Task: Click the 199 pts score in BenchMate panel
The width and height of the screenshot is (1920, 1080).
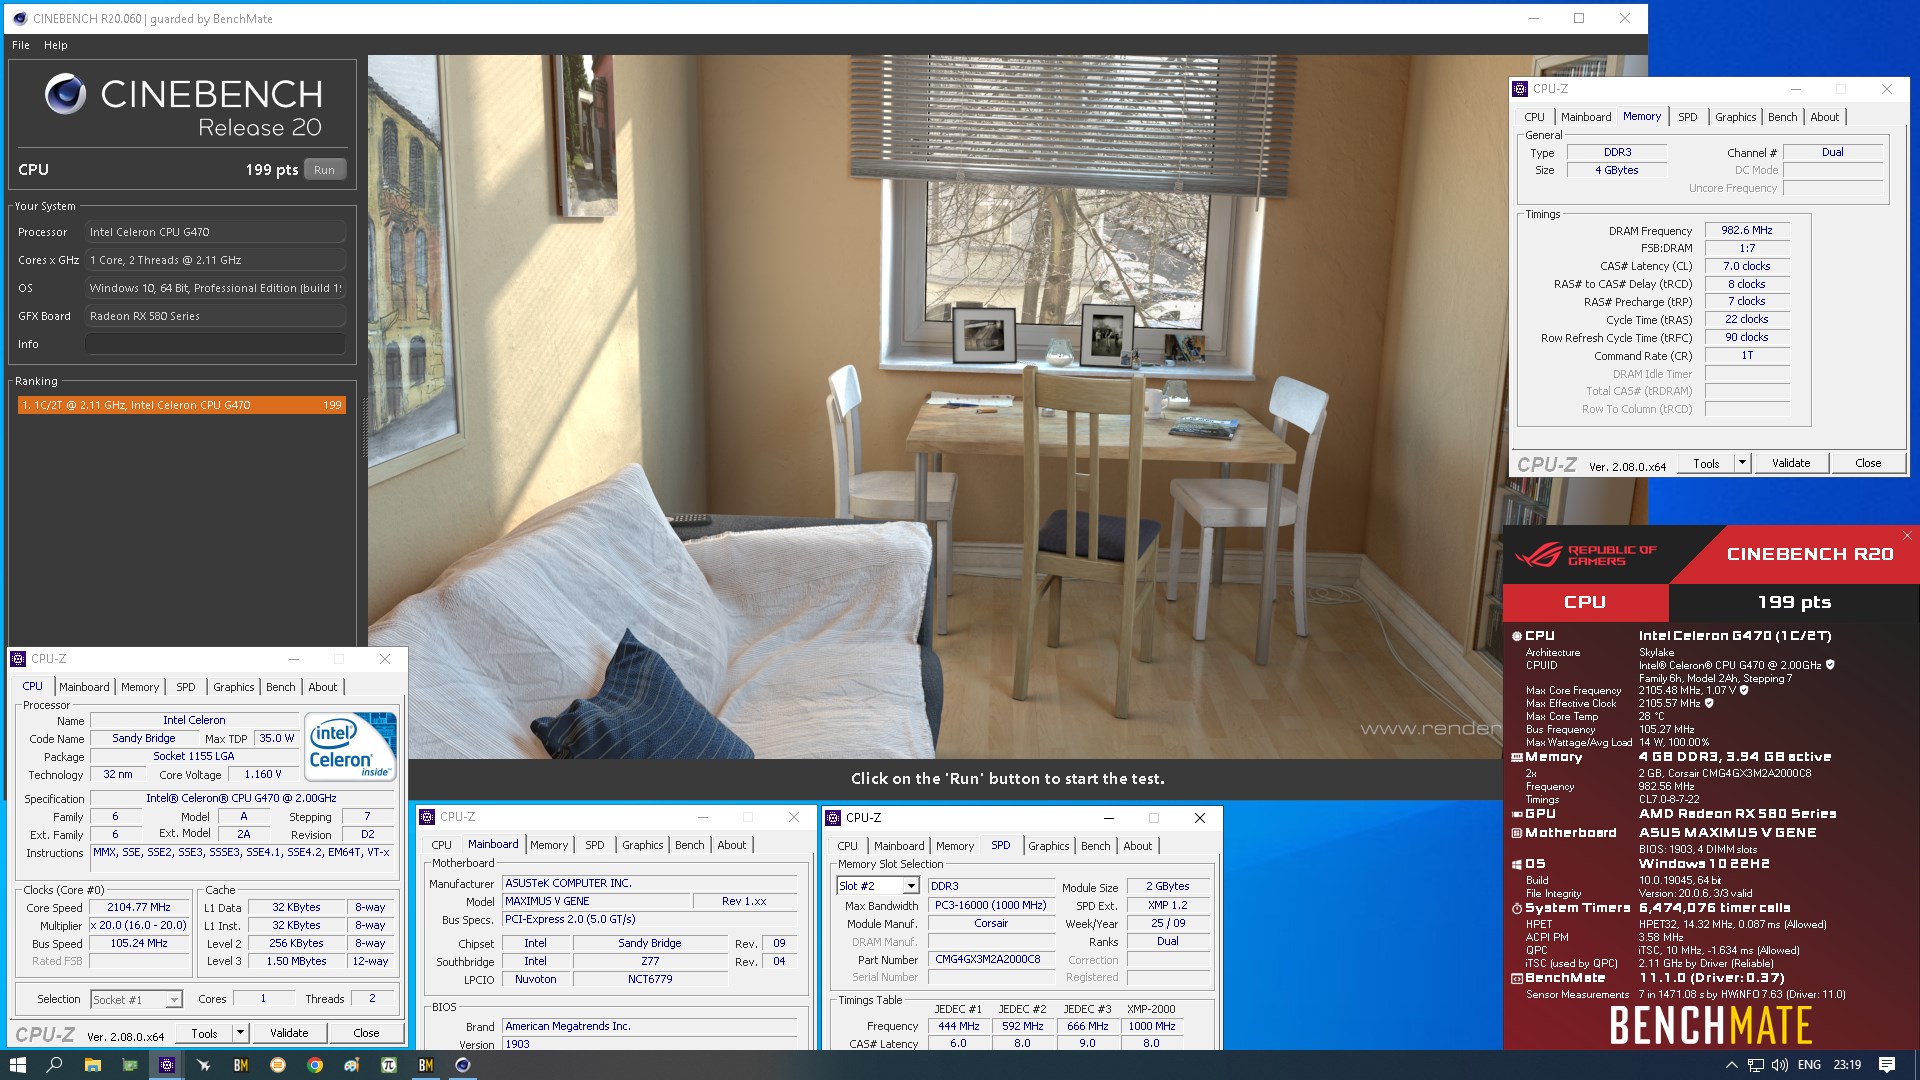Action: click(x=1794, y=602)
